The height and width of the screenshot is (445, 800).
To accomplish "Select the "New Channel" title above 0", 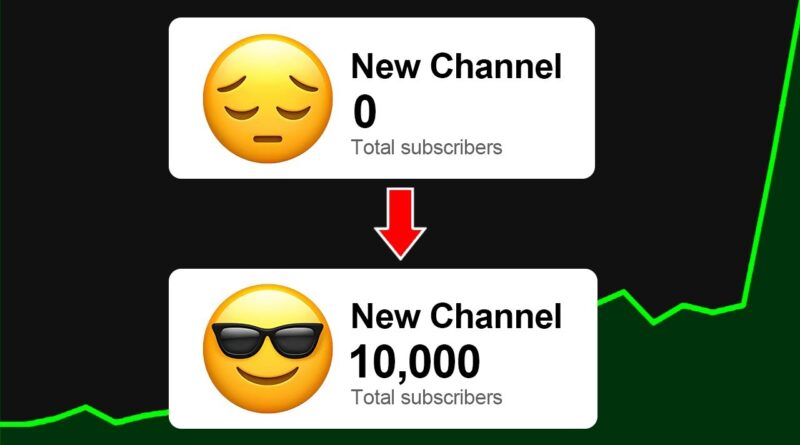I will [x=456, y=66].
